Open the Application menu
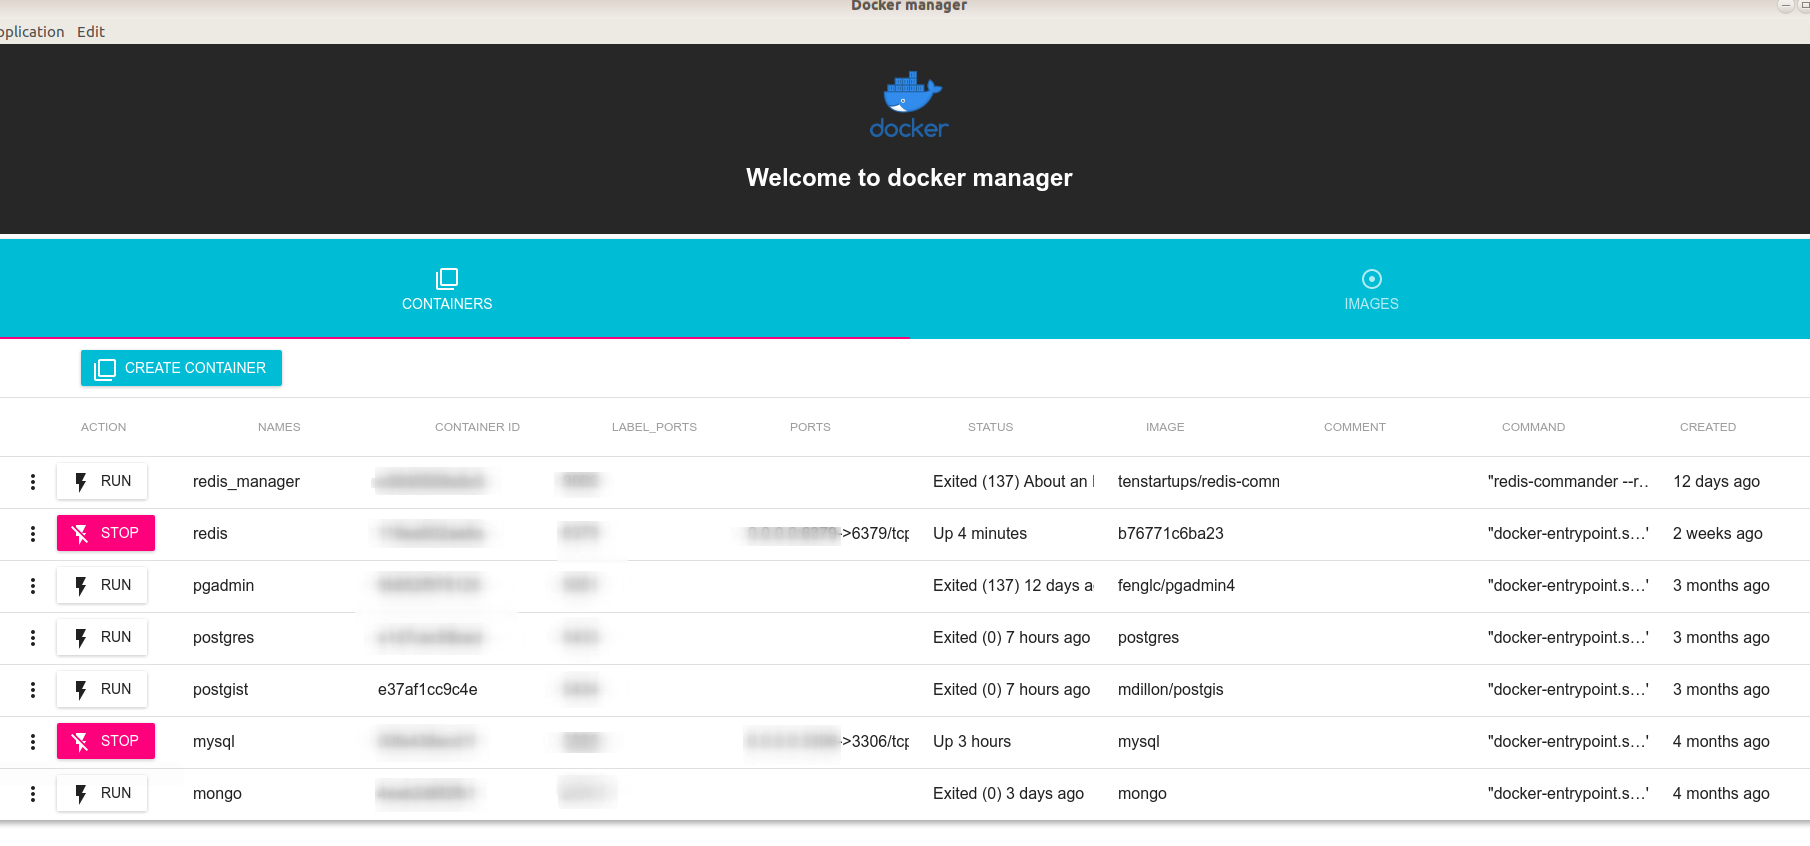Screen dimensions: 1810x846 31,32
